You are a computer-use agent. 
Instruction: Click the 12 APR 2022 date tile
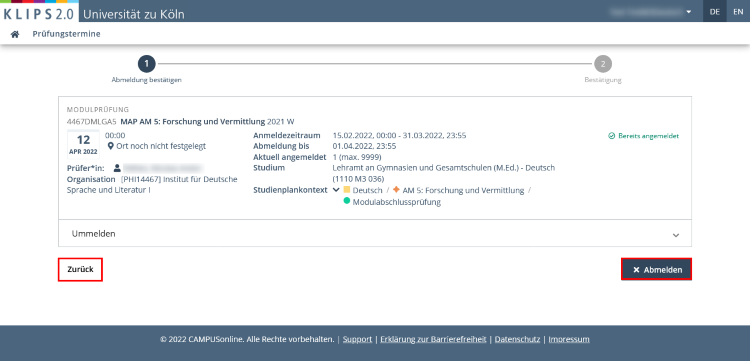(x=83, y=144)
